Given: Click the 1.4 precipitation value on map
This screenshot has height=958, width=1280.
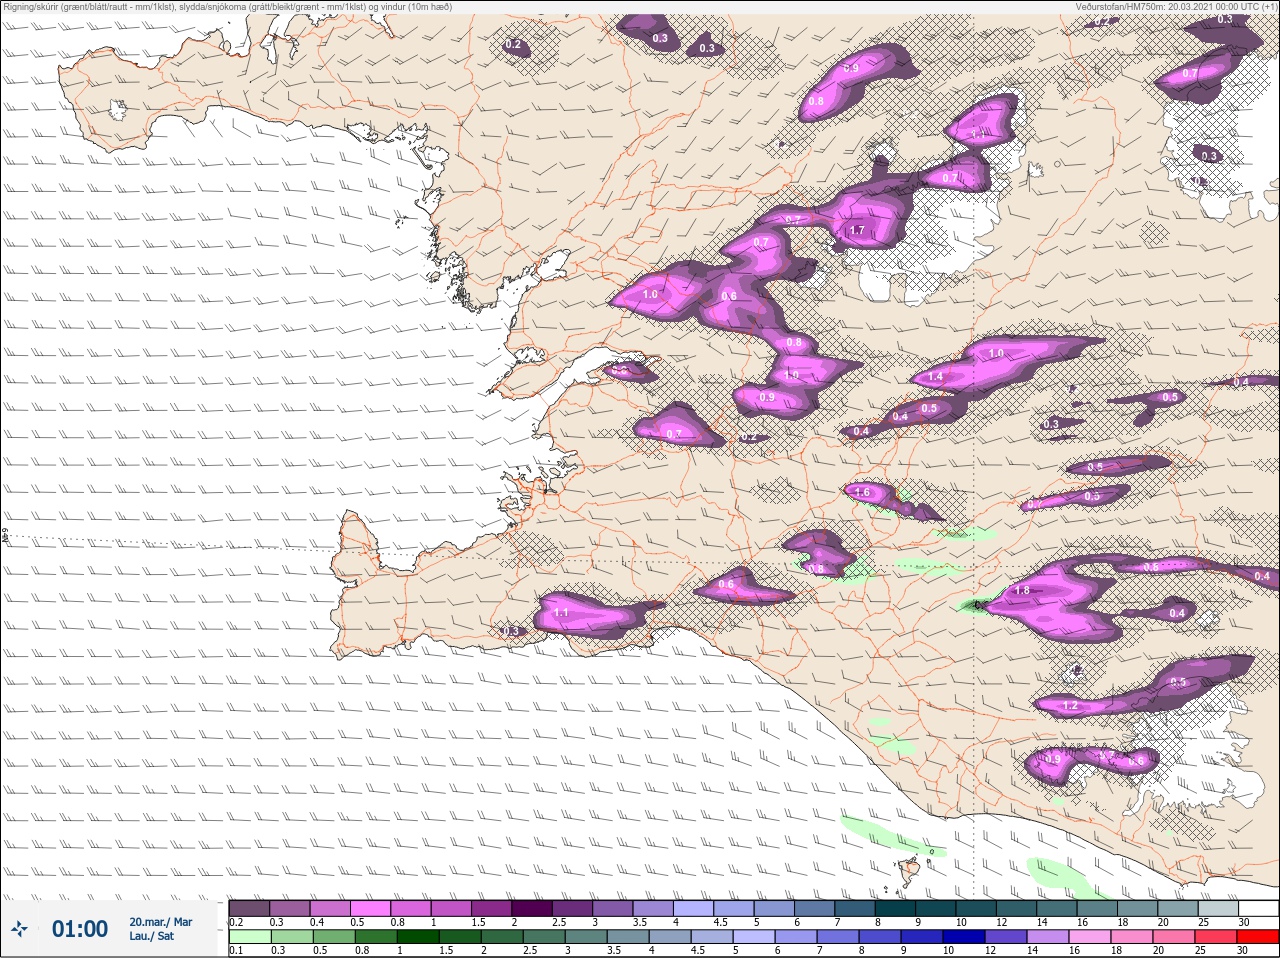Looking at the screenshot, I should (936, 377).
